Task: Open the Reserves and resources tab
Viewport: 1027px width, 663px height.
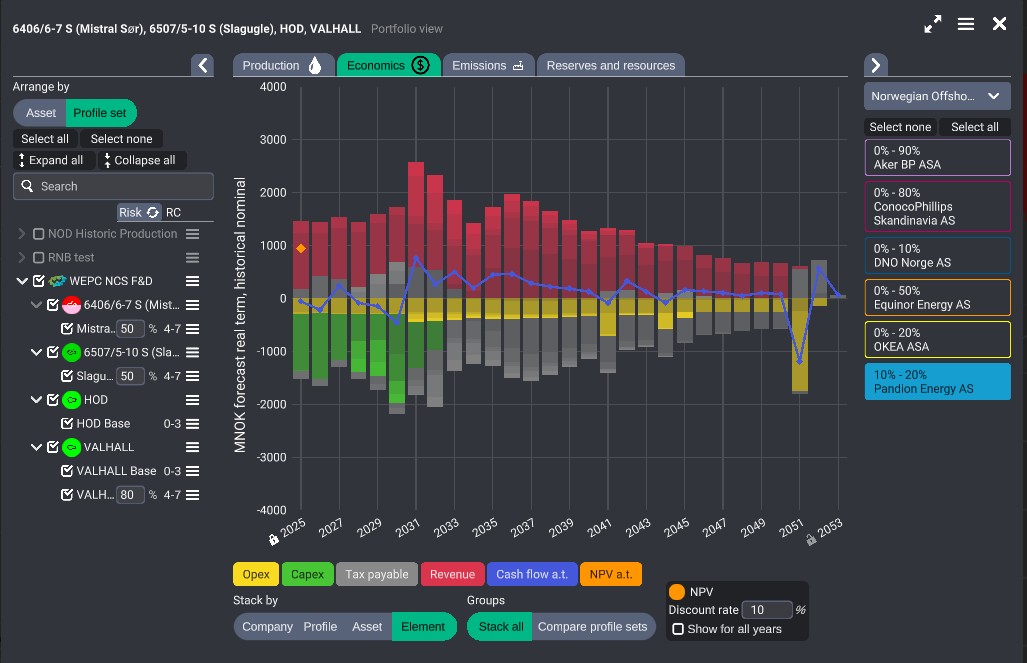Action: tap(610, 66)
